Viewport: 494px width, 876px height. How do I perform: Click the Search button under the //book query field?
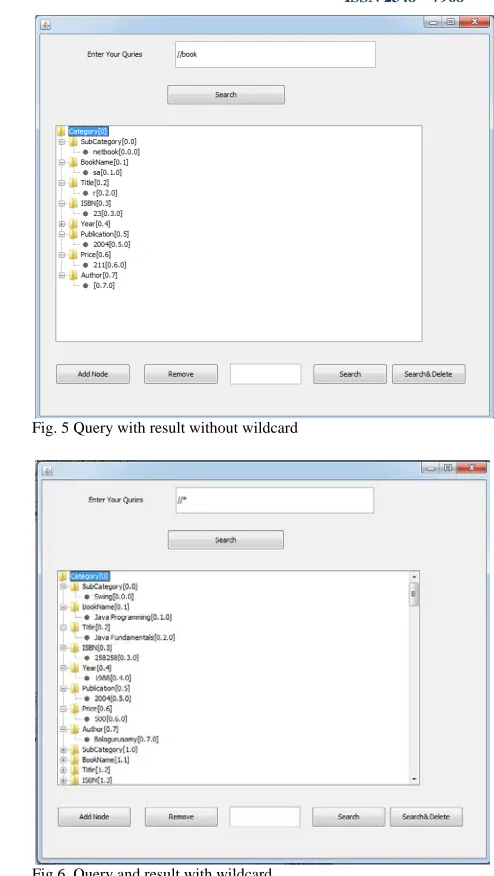coord(226,94)
